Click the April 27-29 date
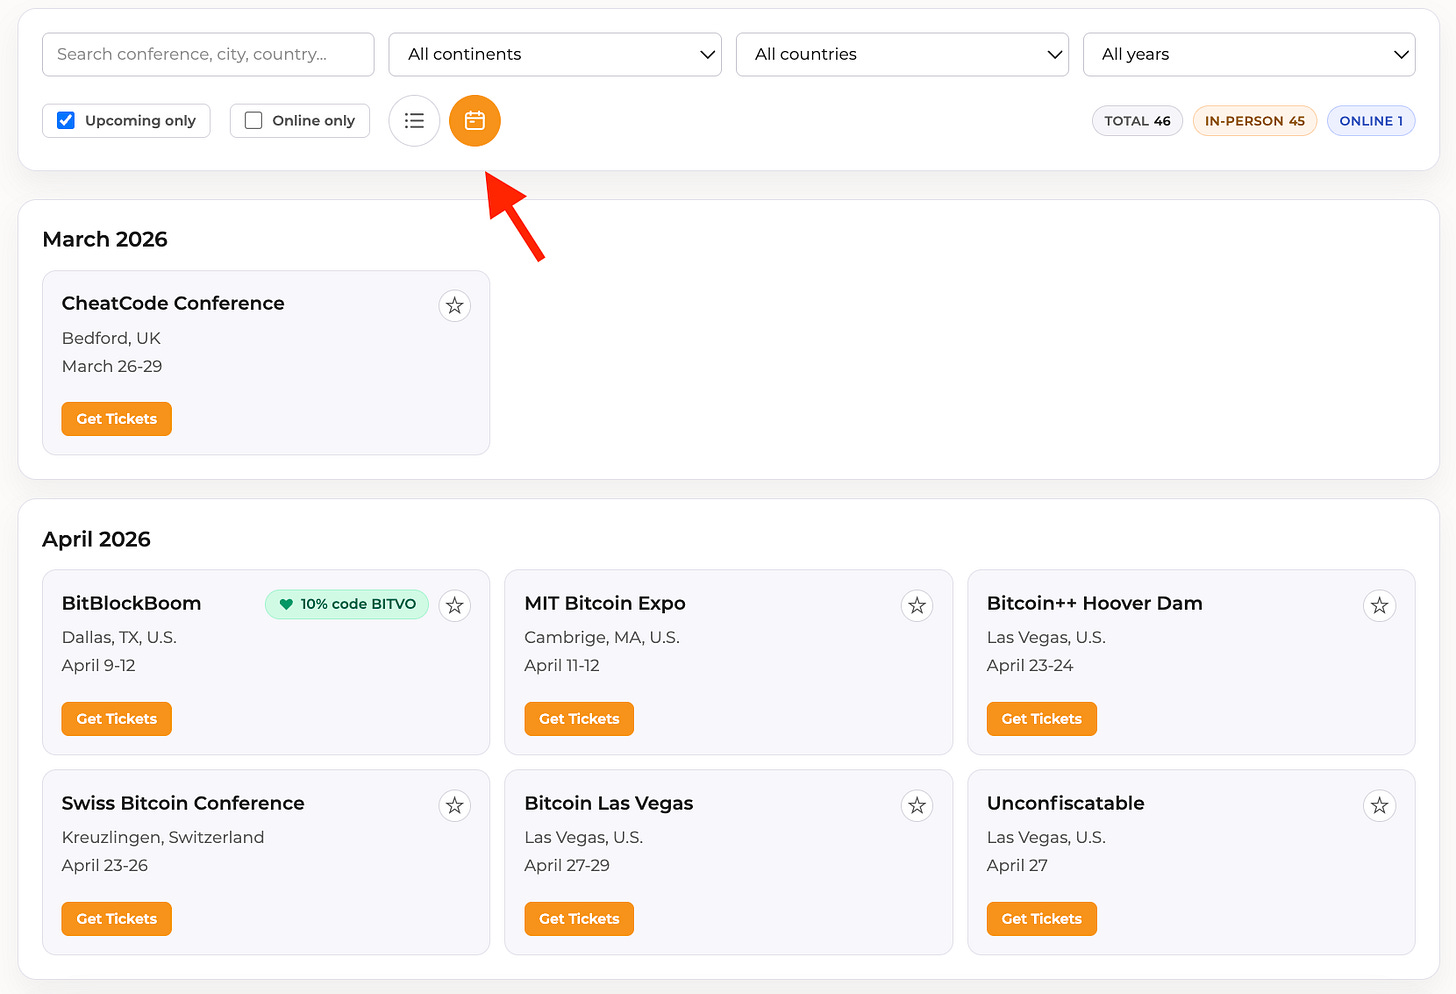This screenshot has width=1456, height=994. [567, 865]
